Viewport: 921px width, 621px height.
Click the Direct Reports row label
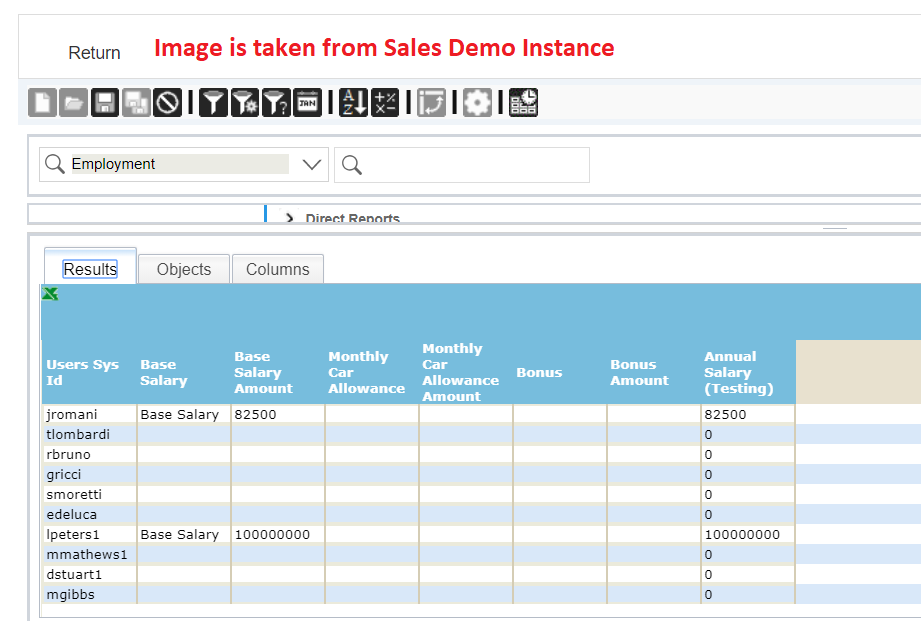tap(352, 218)
